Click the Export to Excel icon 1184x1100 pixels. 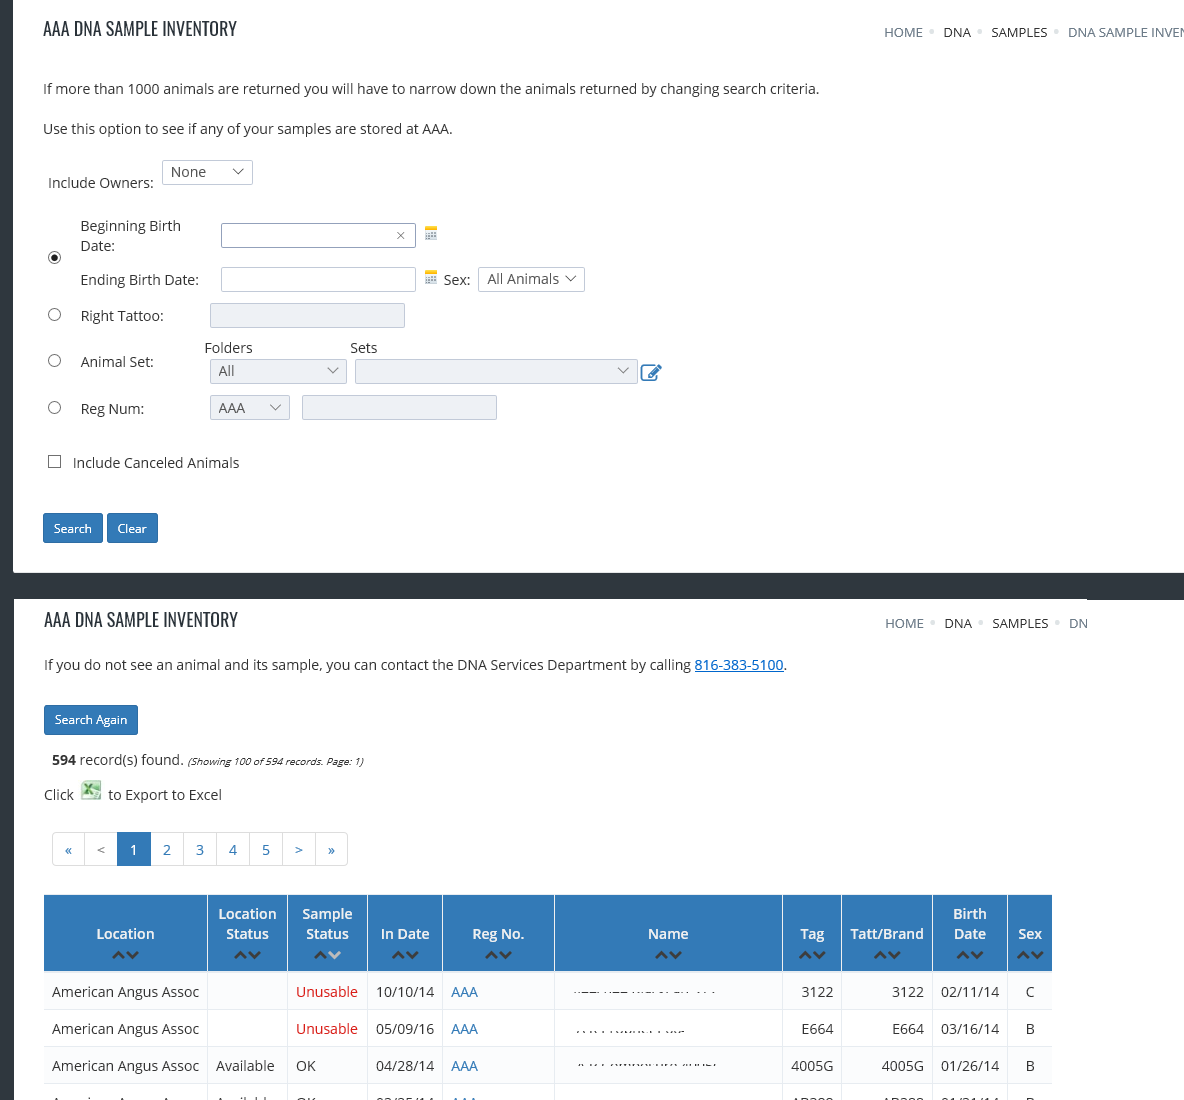tap(91, 791)
